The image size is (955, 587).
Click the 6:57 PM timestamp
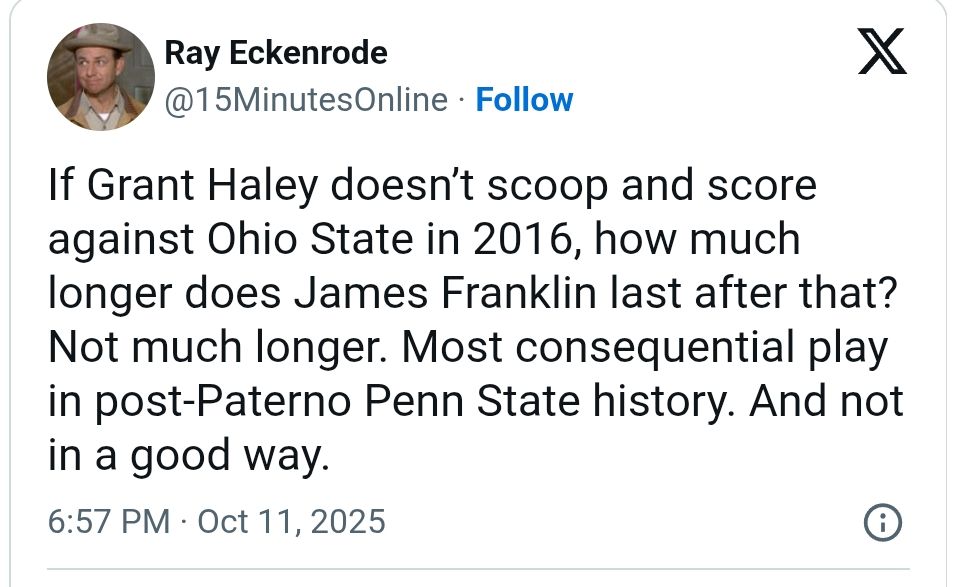point(109,522)
